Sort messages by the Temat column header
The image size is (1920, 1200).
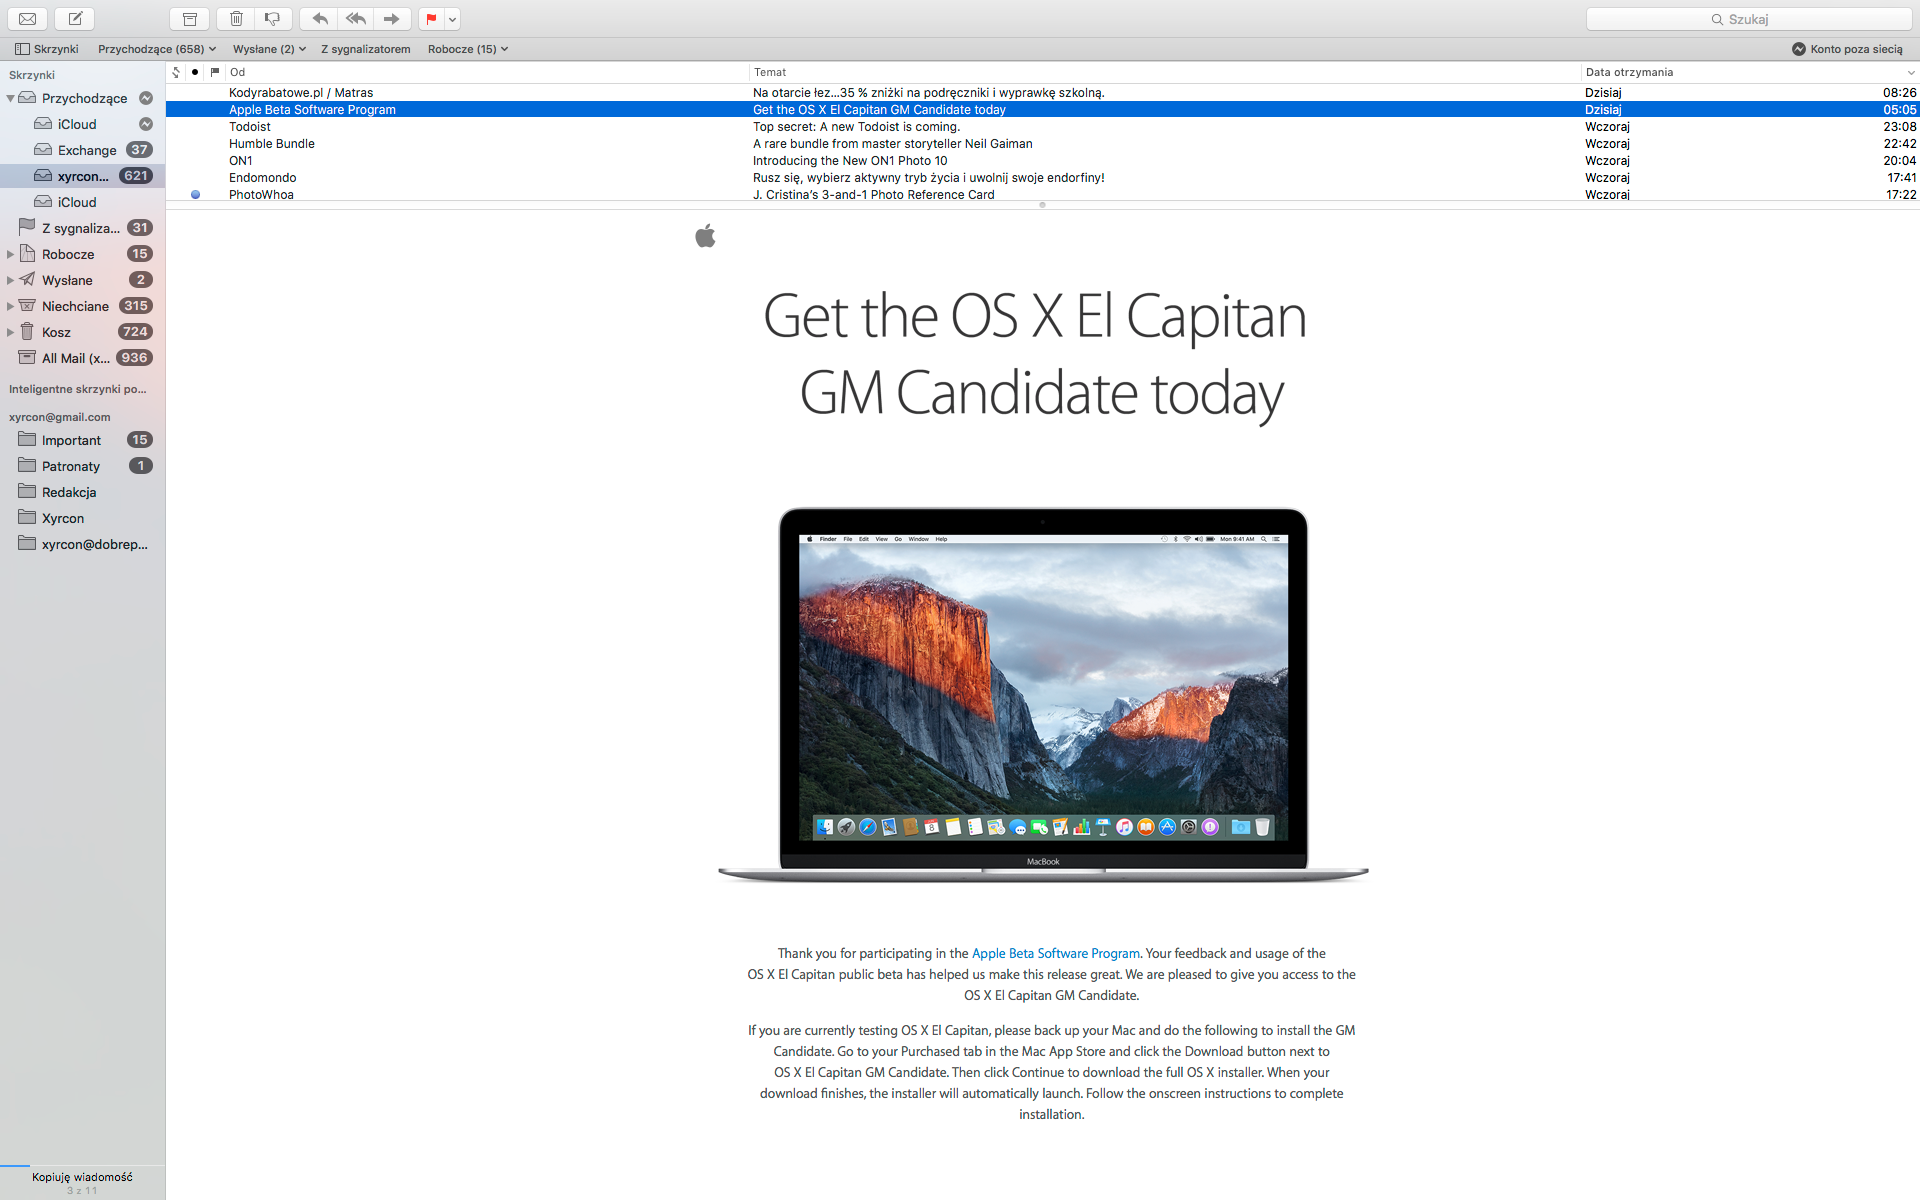tap(1164, 72)
